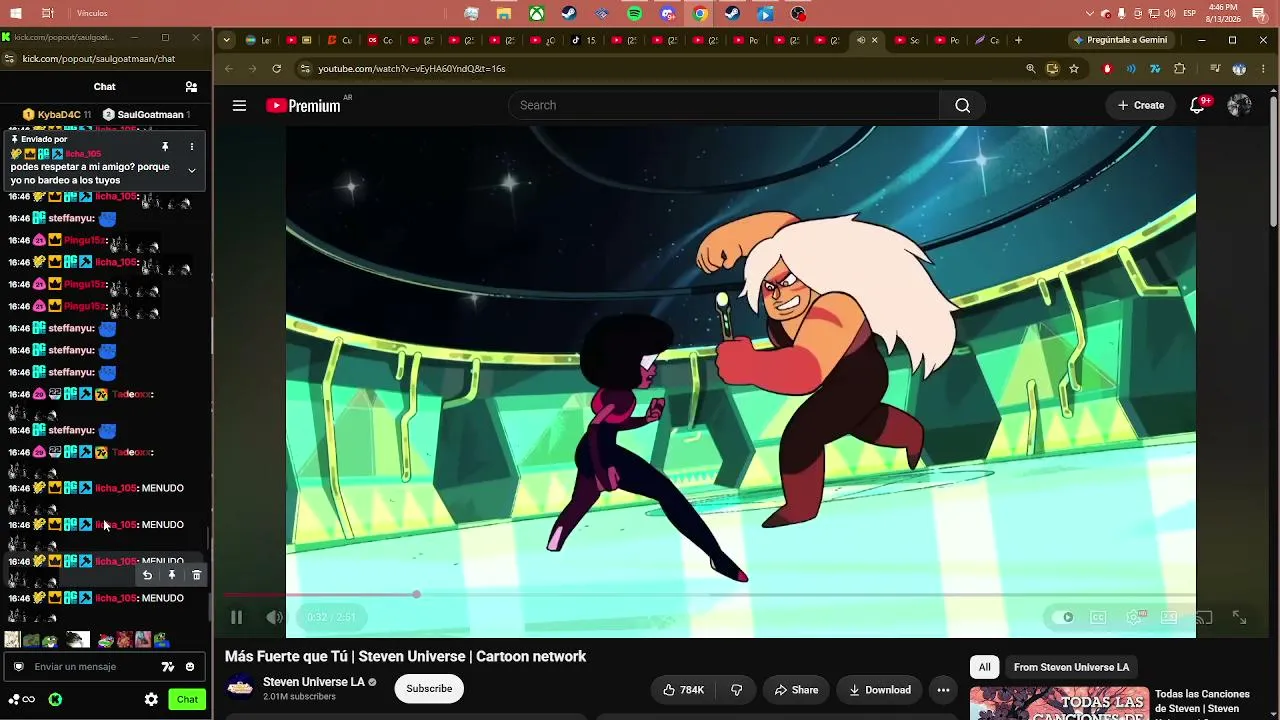Delete the hovered chat message

coord(196,575)
